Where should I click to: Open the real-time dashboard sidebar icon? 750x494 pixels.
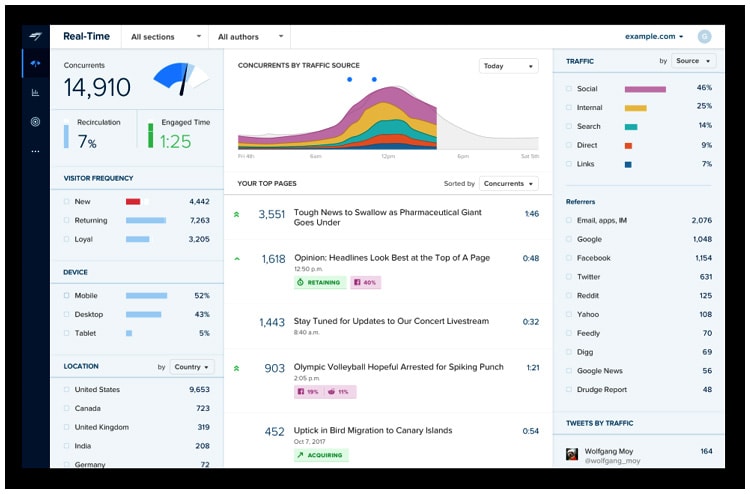click(x=35, y=63)
